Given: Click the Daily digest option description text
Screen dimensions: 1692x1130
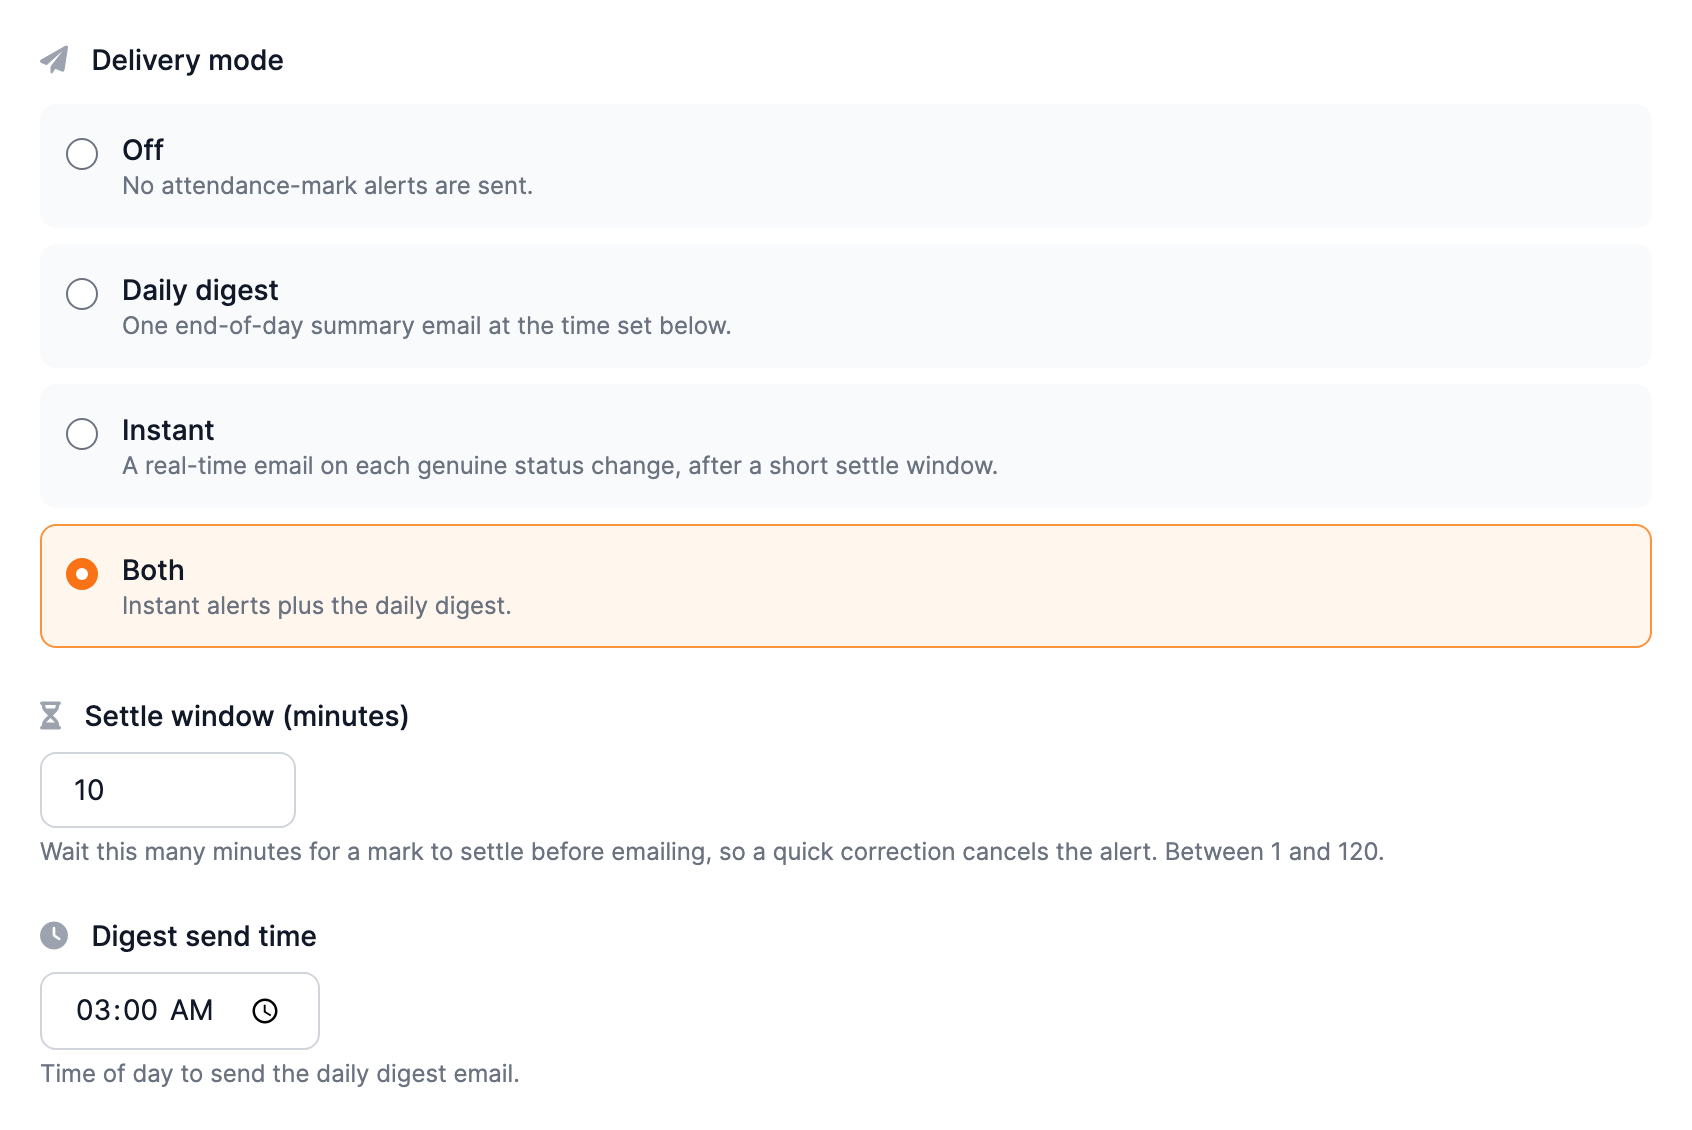Looking at the screenshot, I should click(x=427, y=326).
